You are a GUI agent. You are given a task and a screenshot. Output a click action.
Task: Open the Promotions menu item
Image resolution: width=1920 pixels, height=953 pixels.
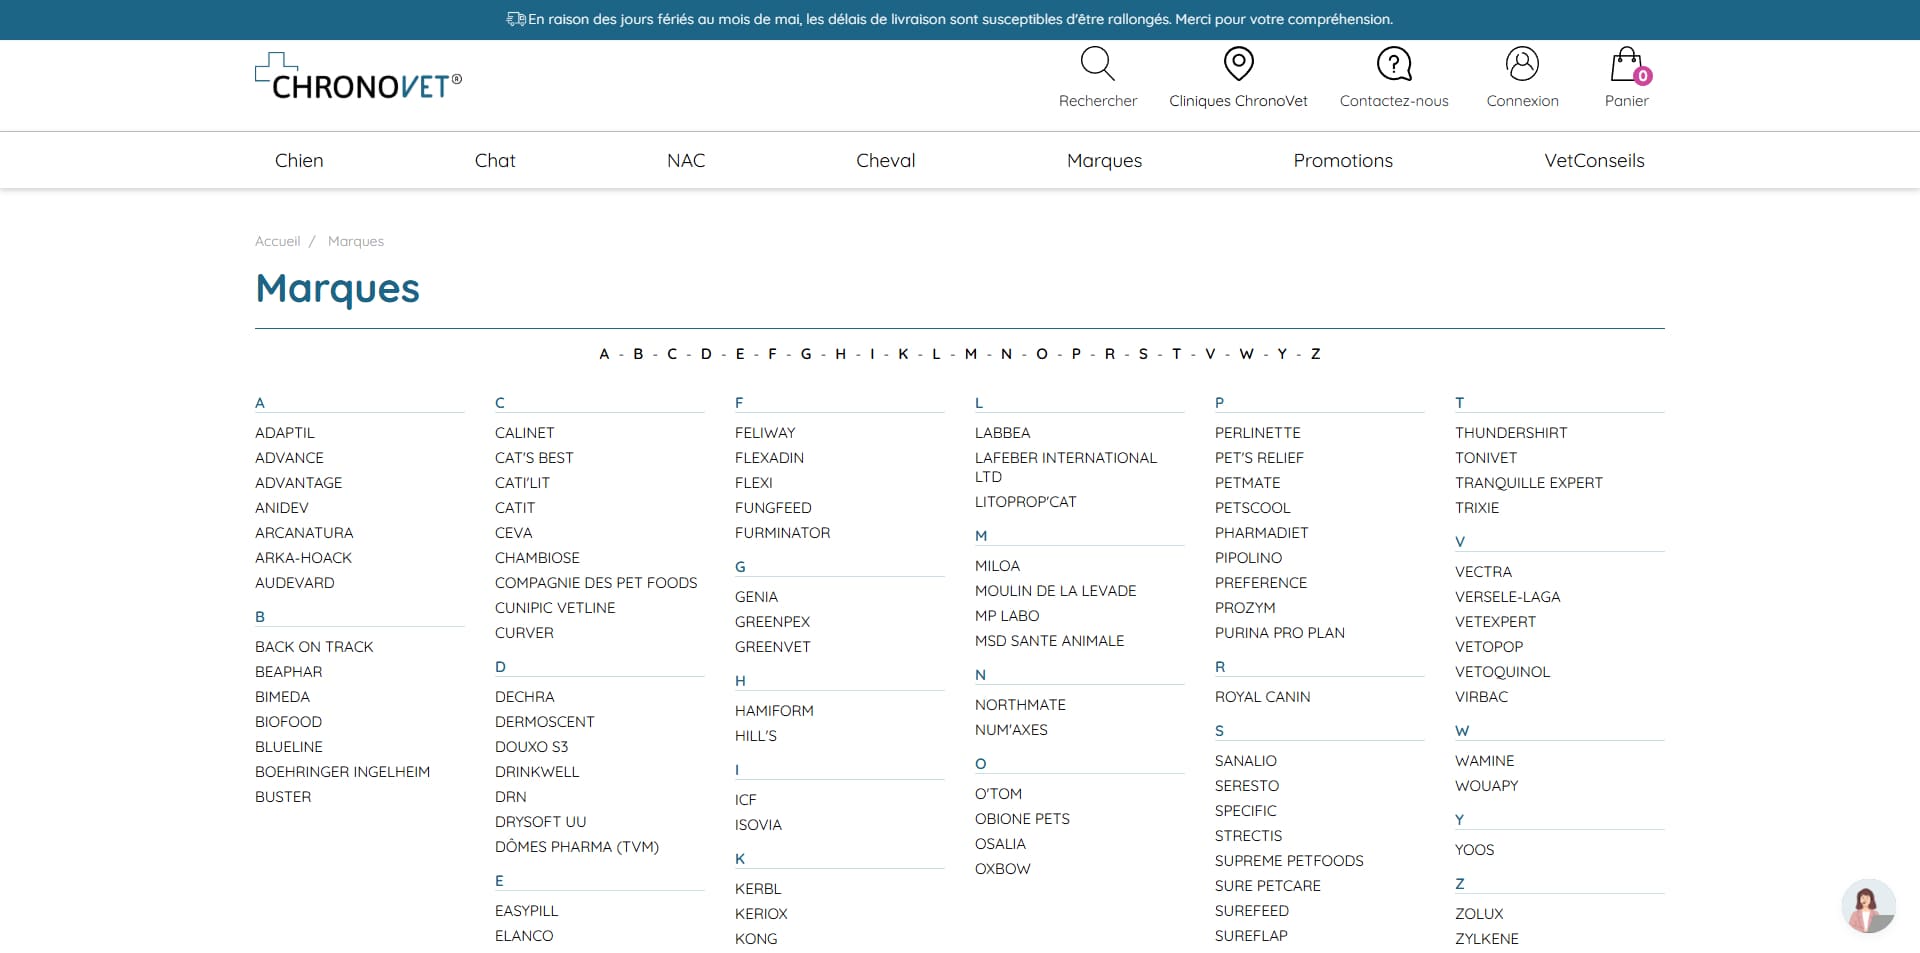pyautogui.click(x=1343, y=160)
